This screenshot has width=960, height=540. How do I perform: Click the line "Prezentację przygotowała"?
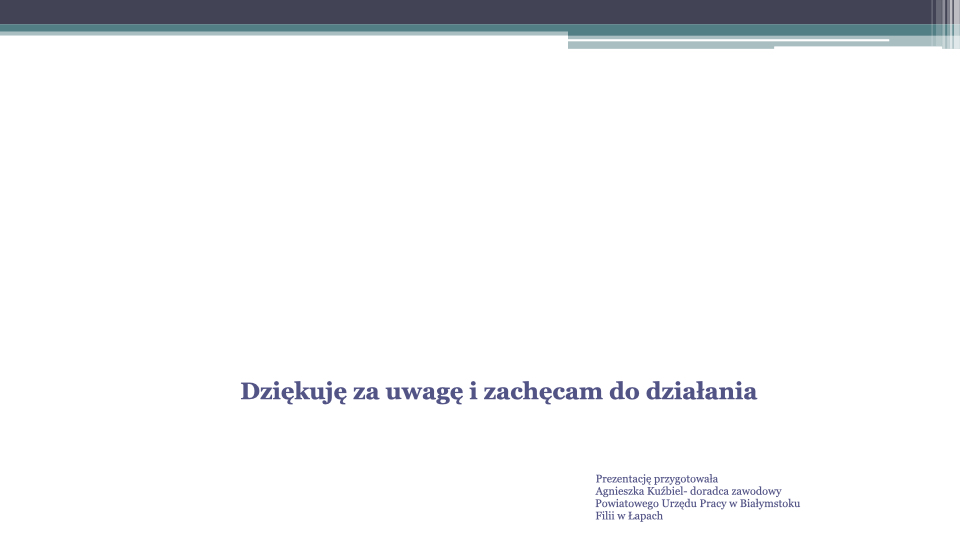(x=656, y=479)
